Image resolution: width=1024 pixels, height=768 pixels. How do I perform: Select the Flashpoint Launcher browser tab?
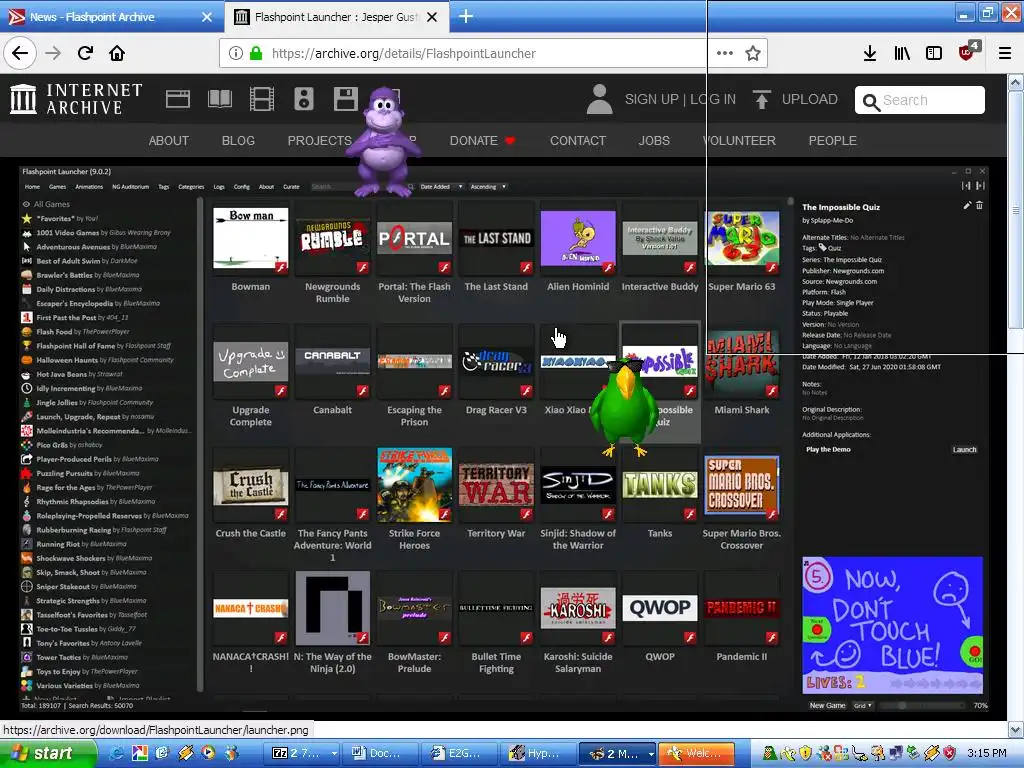click(336, 17)
